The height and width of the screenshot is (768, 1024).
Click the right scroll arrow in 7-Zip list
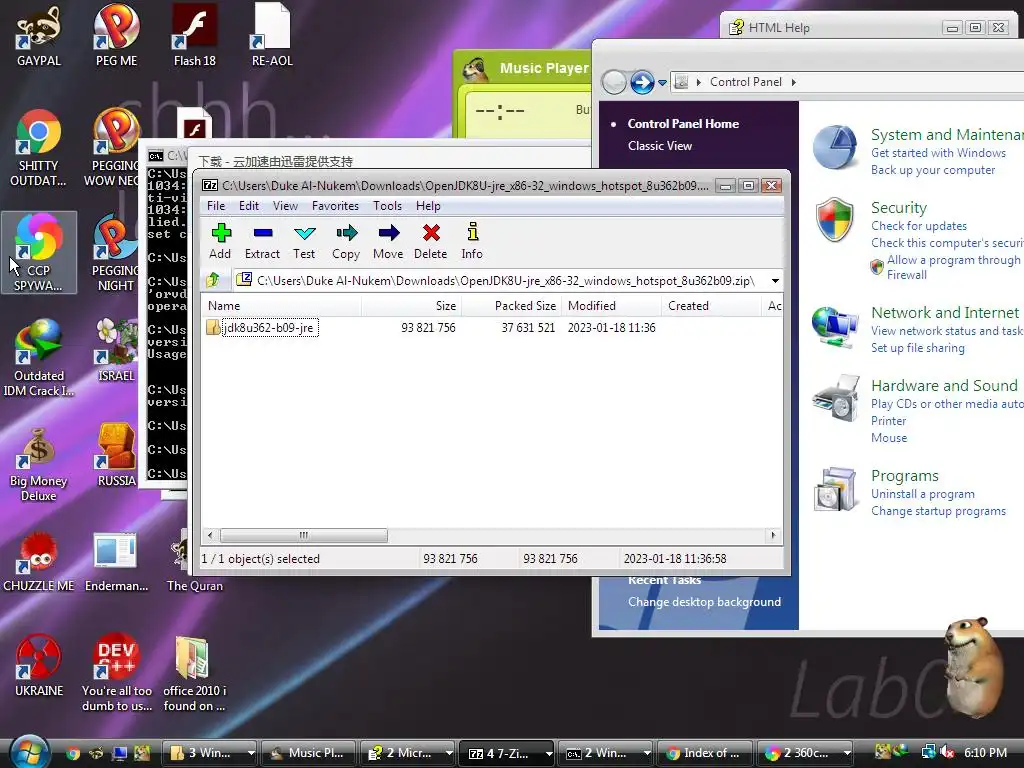[774, 536]
